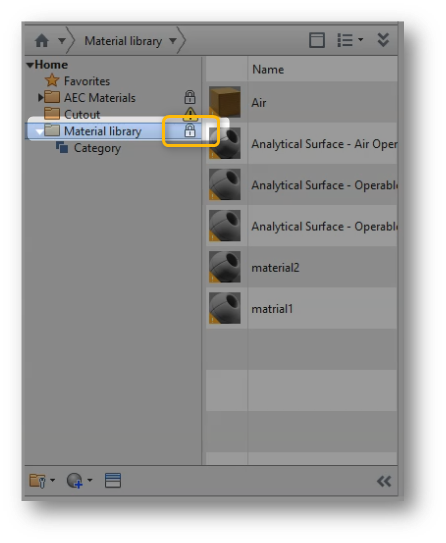Viewport: 446px width, 543px height.
Task: Click the Favorites star icon
Action: 52,80
